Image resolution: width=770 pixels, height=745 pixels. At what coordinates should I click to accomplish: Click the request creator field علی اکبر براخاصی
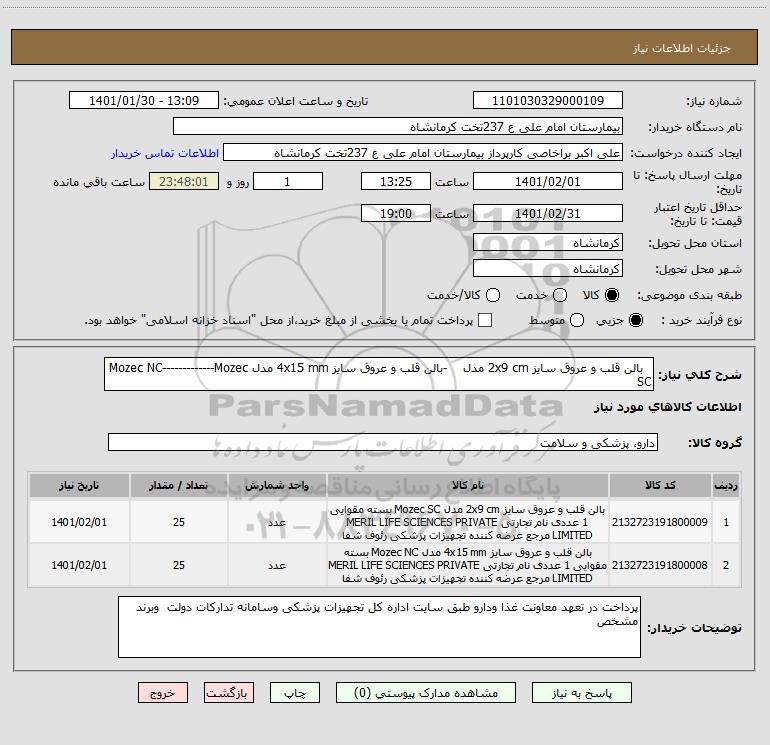[x=423, y=152]
